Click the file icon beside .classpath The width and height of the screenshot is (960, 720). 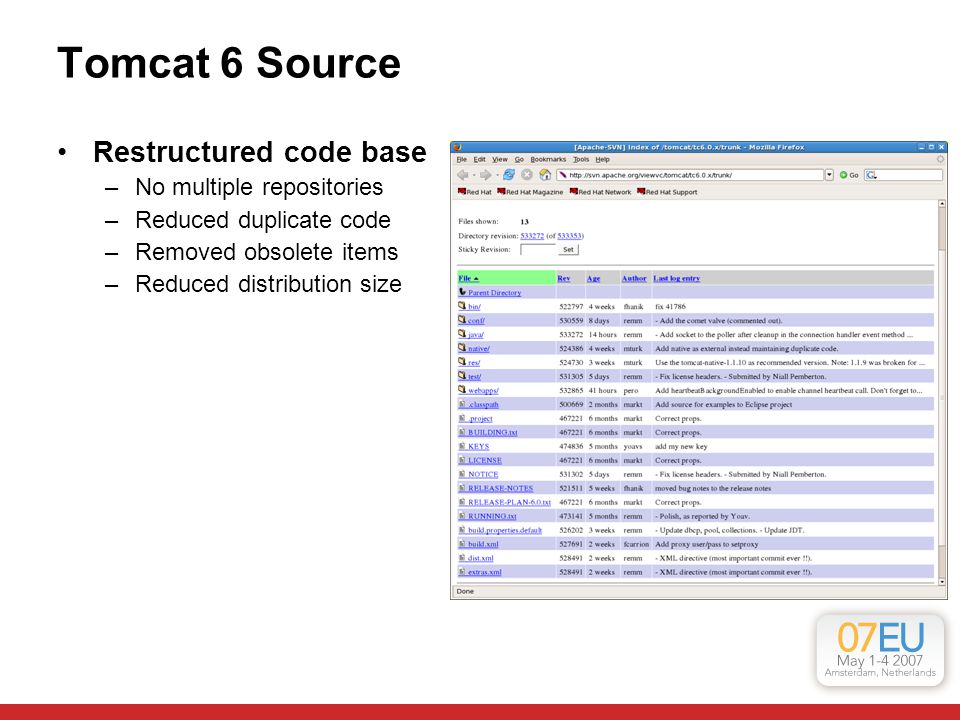pyautogui.click(x=462, y=404)
